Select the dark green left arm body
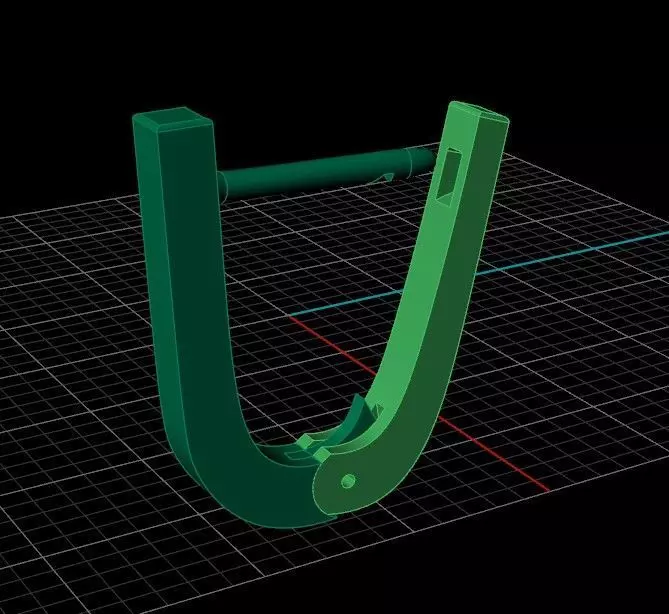Image resolution: width=669 pixels, height=614 pixels. pyautogui.click(x=196, y=320)
